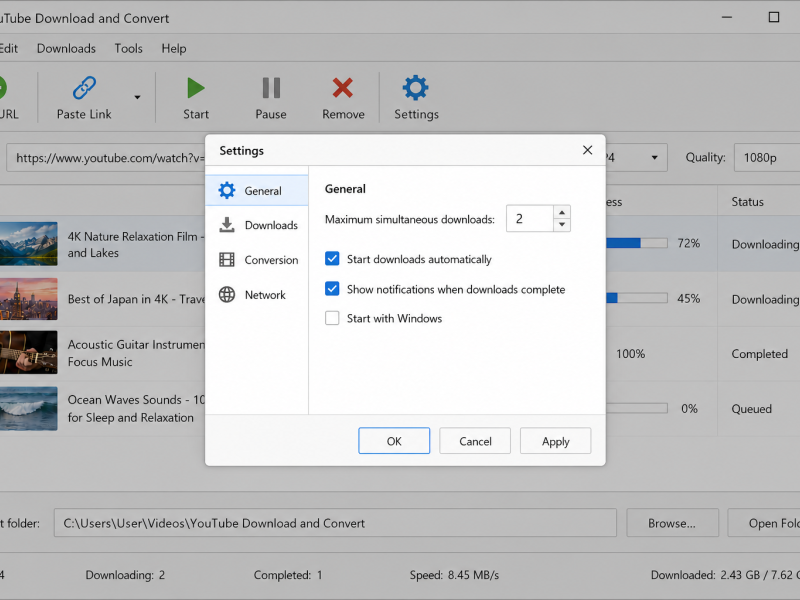The width and height of the screenshot is (800, 600).
Task: Select the Acoustic Guitar thumbnail
Action: [29, 352]
